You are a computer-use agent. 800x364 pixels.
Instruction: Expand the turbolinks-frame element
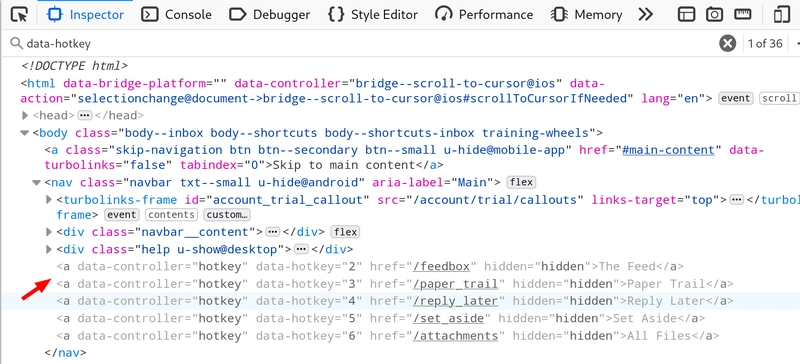[x=49, y=200]
